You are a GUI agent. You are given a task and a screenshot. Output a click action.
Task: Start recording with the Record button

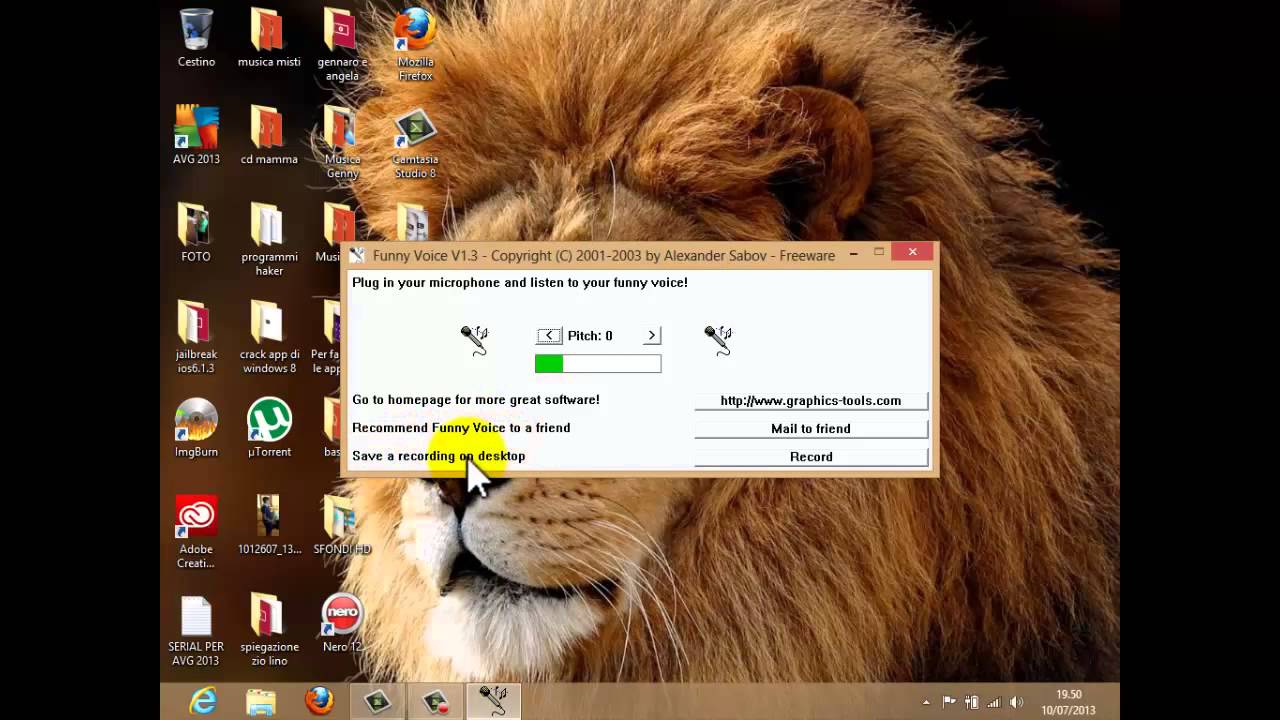(811, 456)
